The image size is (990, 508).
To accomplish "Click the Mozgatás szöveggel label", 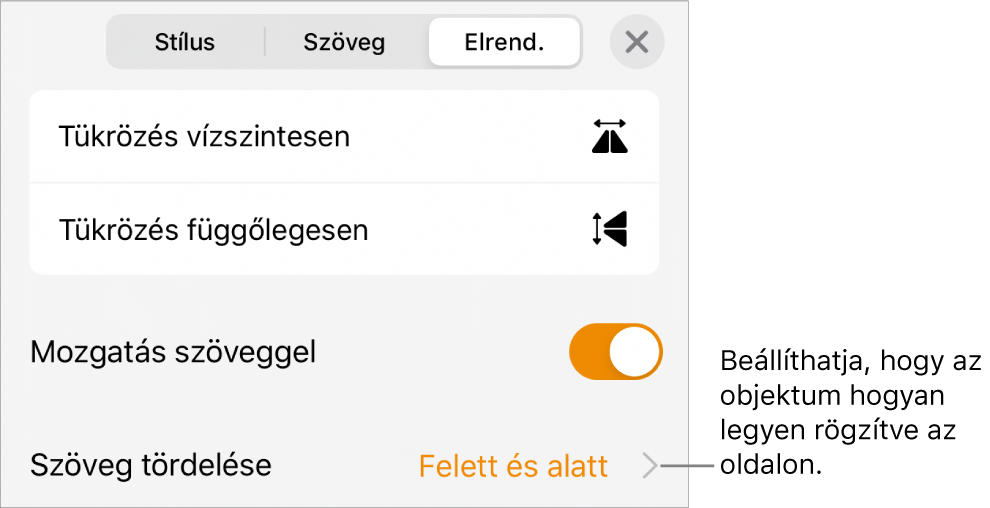I will tap(173, 352).
